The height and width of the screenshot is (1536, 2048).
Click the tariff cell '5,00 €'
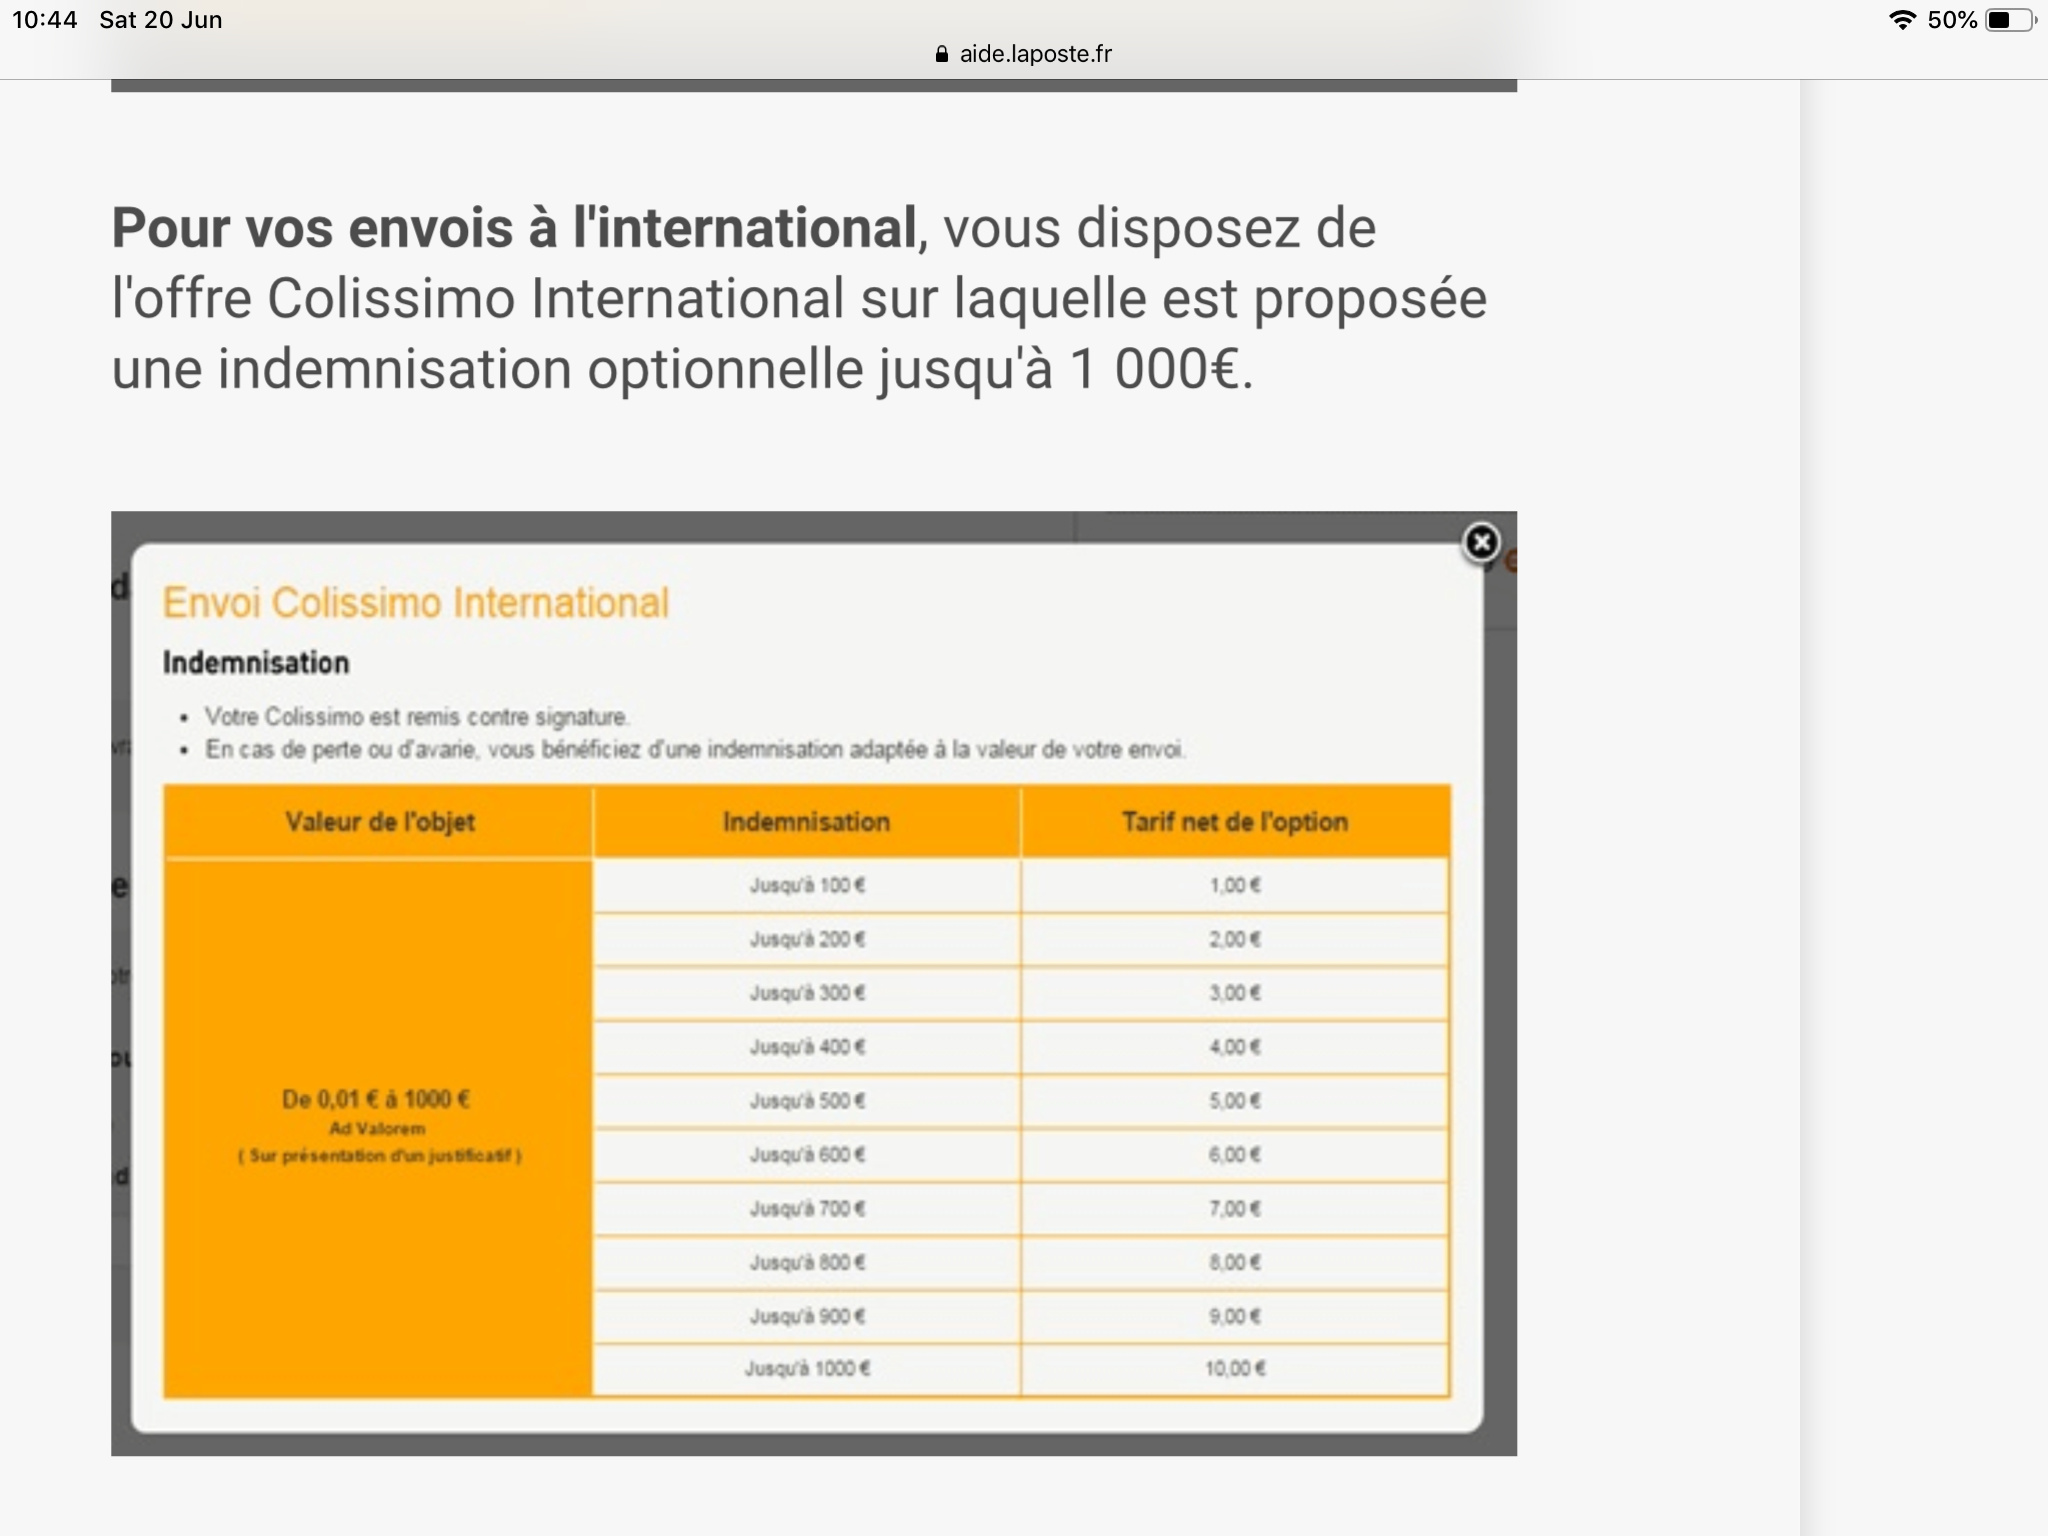(1235, 1102)
